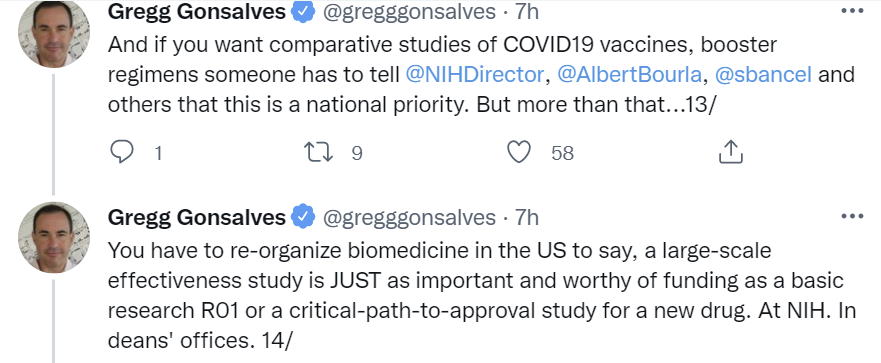881x363 pixels.
Task: Open the @NIHDirector mention link
Action: click(x=474, y=75)
